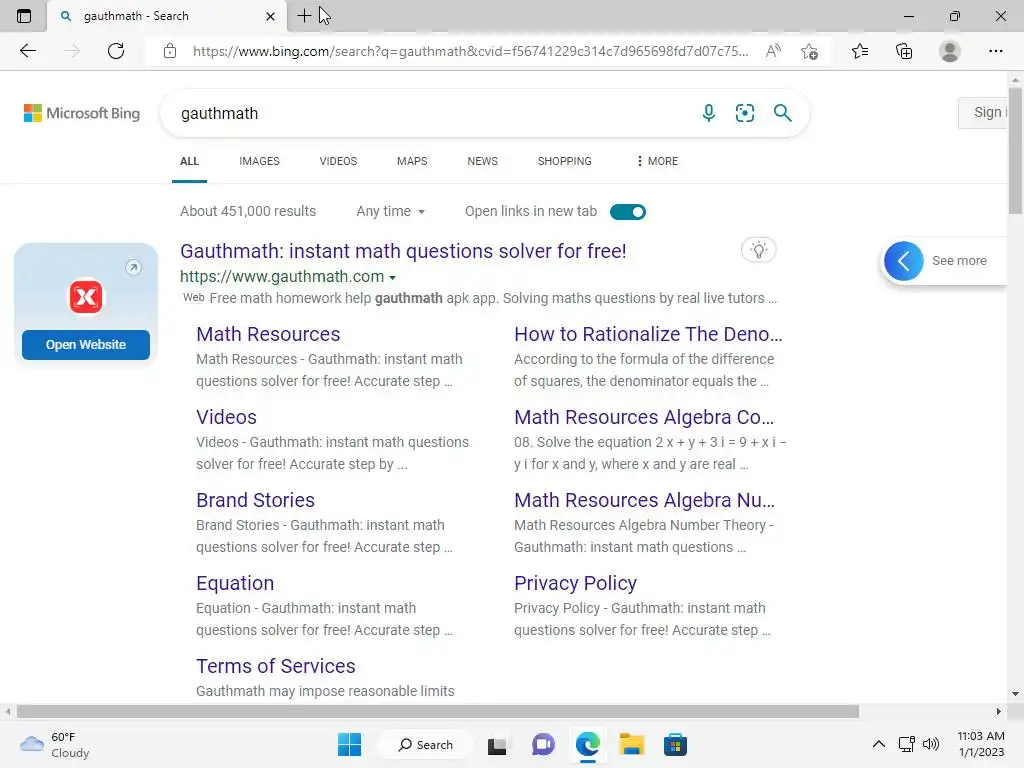Image resolution: width=1024 pixels, height=768 pixels.
Task: Open Read aloud icon in address bar
Action: click(773, 51)
